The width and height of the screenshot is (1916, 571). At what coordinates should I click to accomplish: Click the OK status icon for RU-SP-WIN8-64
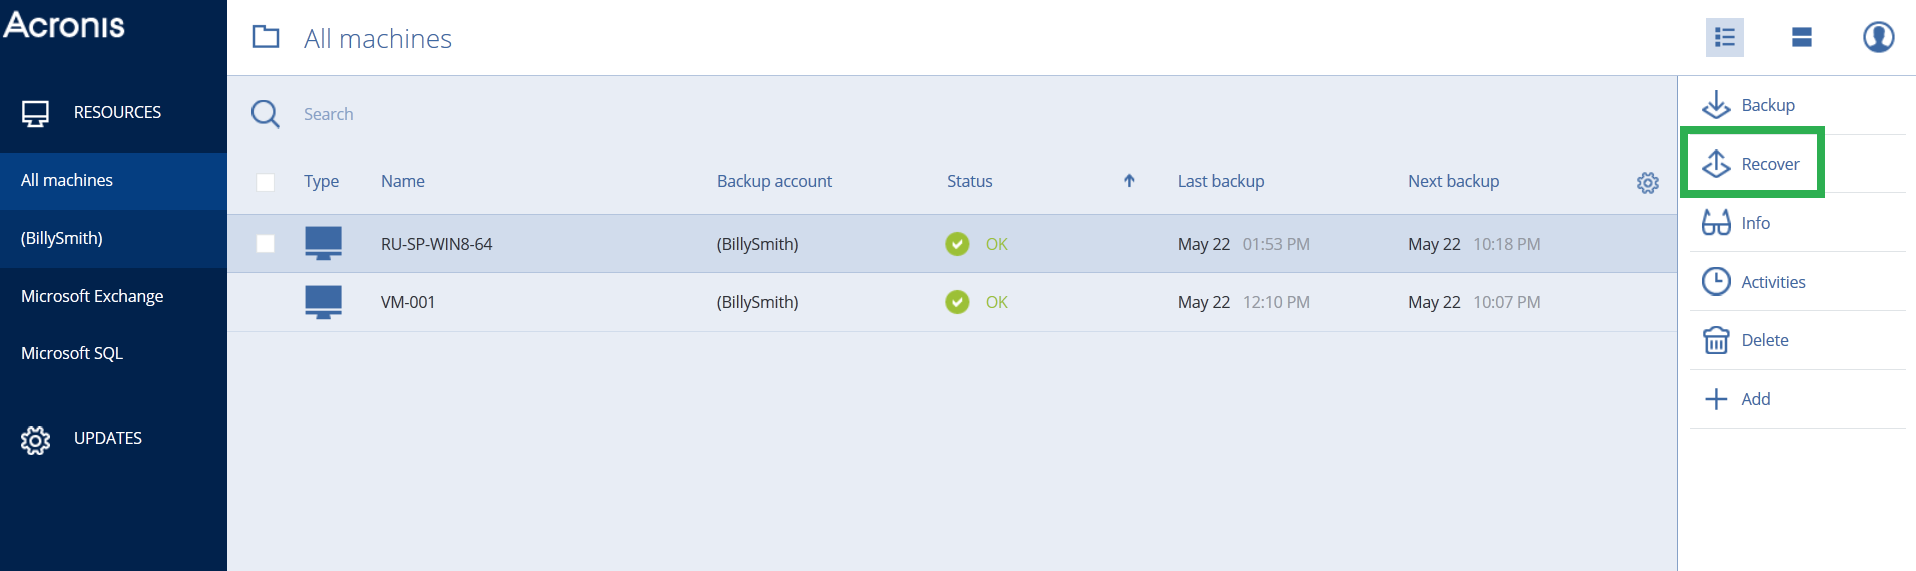957,244
